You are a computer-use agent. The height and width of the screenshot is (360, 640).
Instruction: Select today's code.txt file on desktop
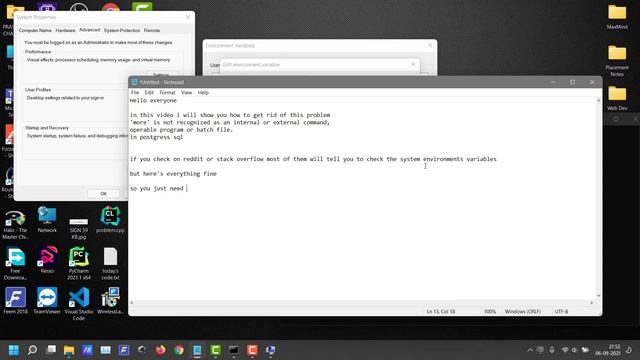[x=110, y=264]
